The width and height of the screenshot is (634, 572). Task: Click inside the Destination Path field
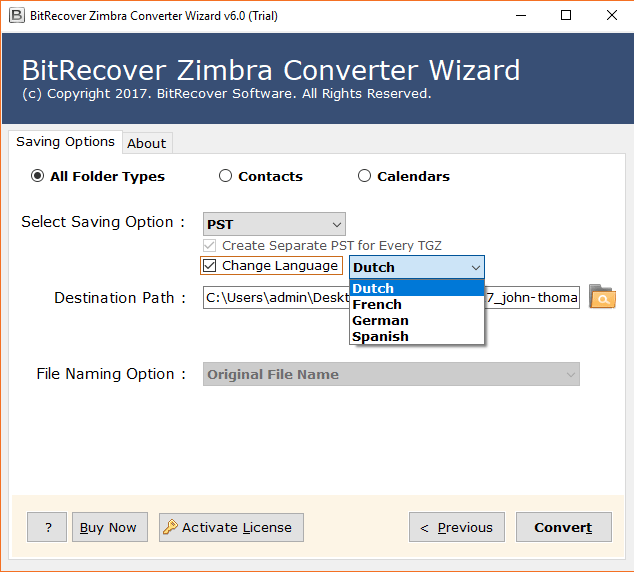tap(391, 298)
